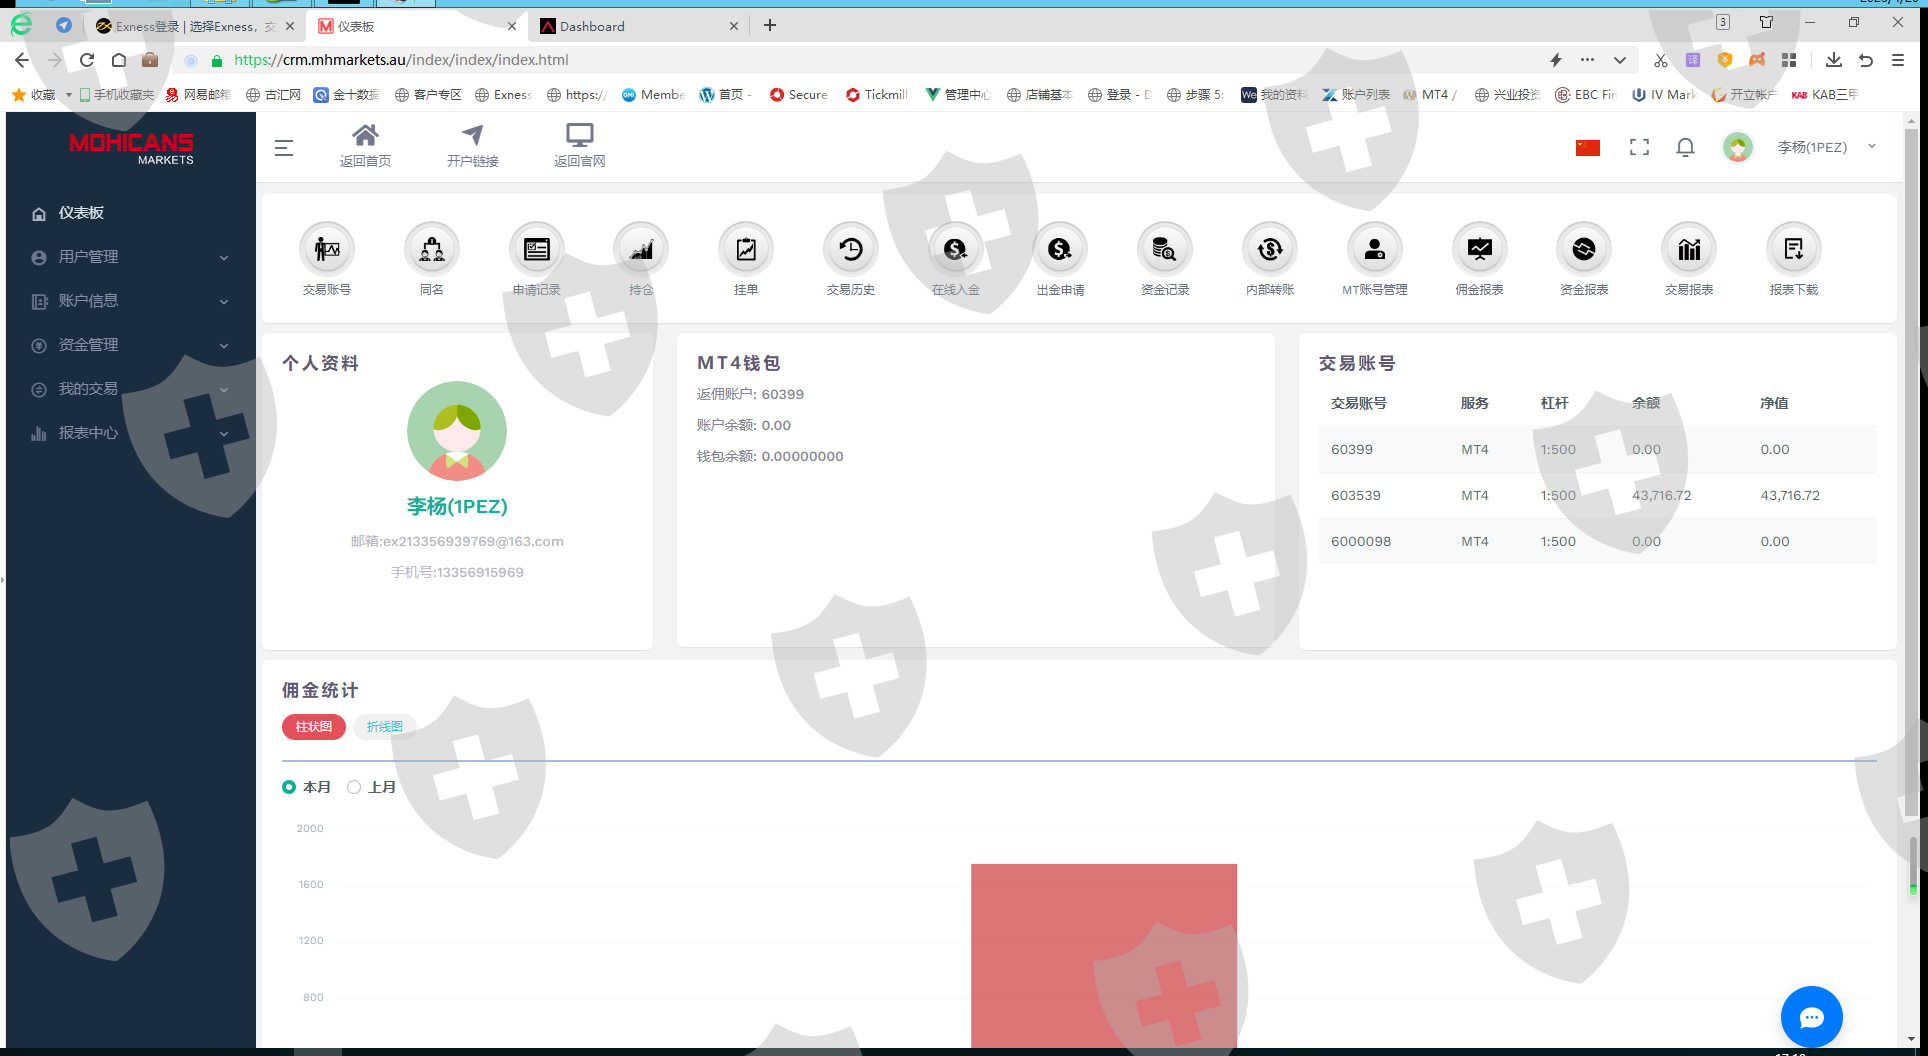Toggle fullscreen mode icon in header
This screenshot has width=1928, height=1056.
(1639, 147)
